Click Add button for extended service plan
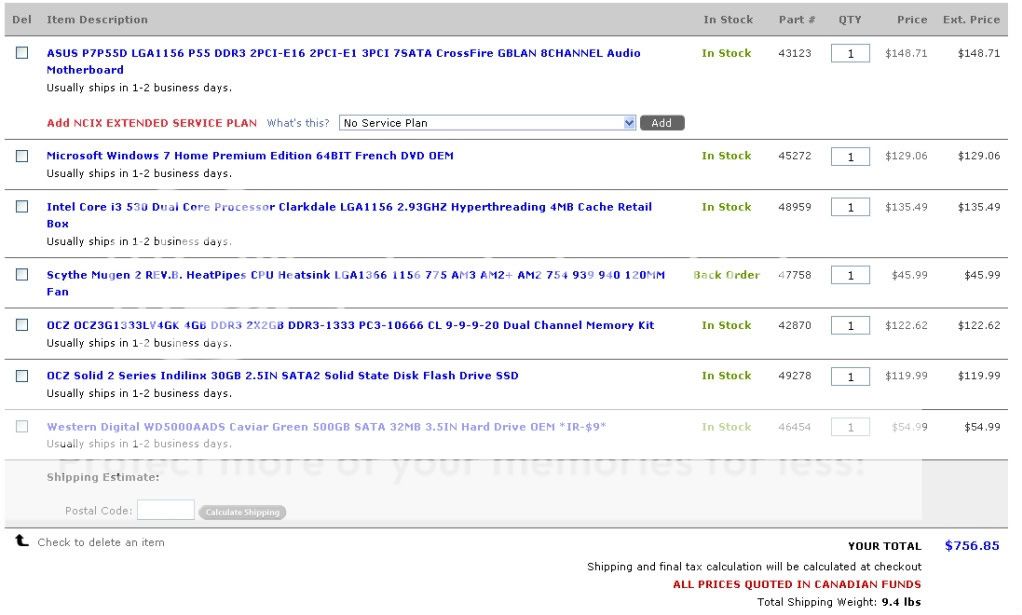The width and height of the screenshot is (1022, 615). pos(662,122)
